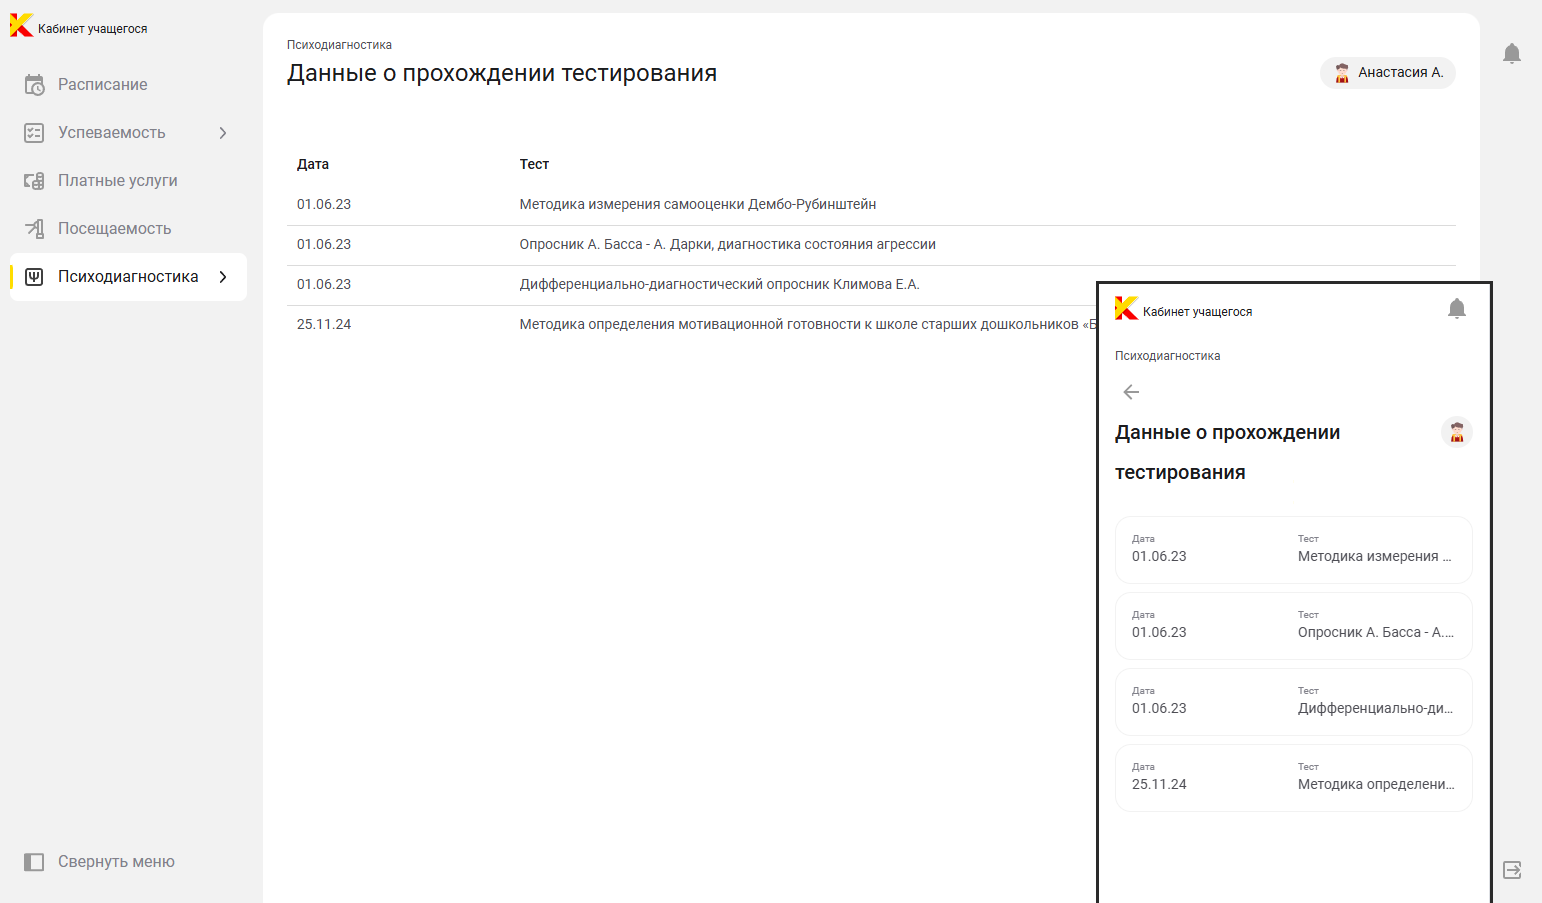Select the 25.11.24 card in mobile preview
The height and width of the screenshot is (903, 1542).
(1293, 778)
